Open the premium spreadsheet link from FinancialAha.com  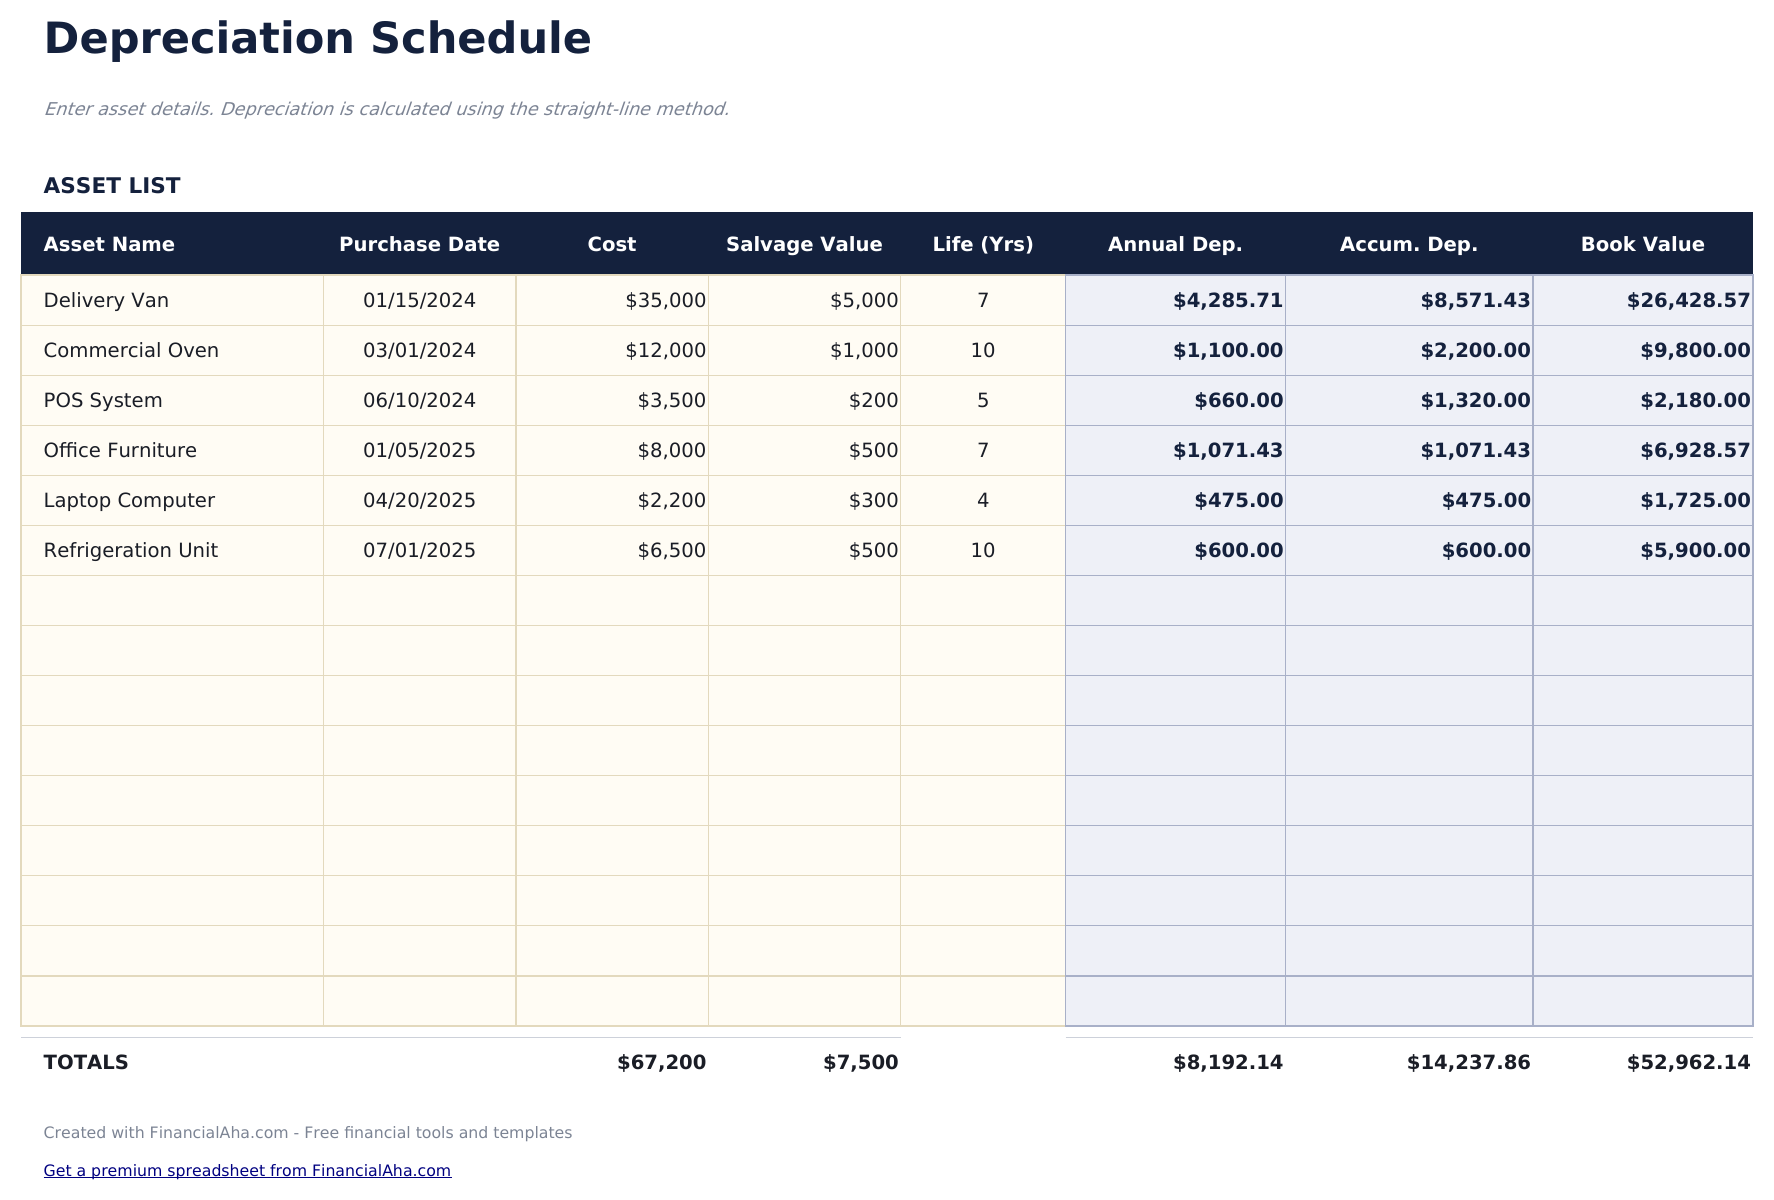tap(247, 1170)
